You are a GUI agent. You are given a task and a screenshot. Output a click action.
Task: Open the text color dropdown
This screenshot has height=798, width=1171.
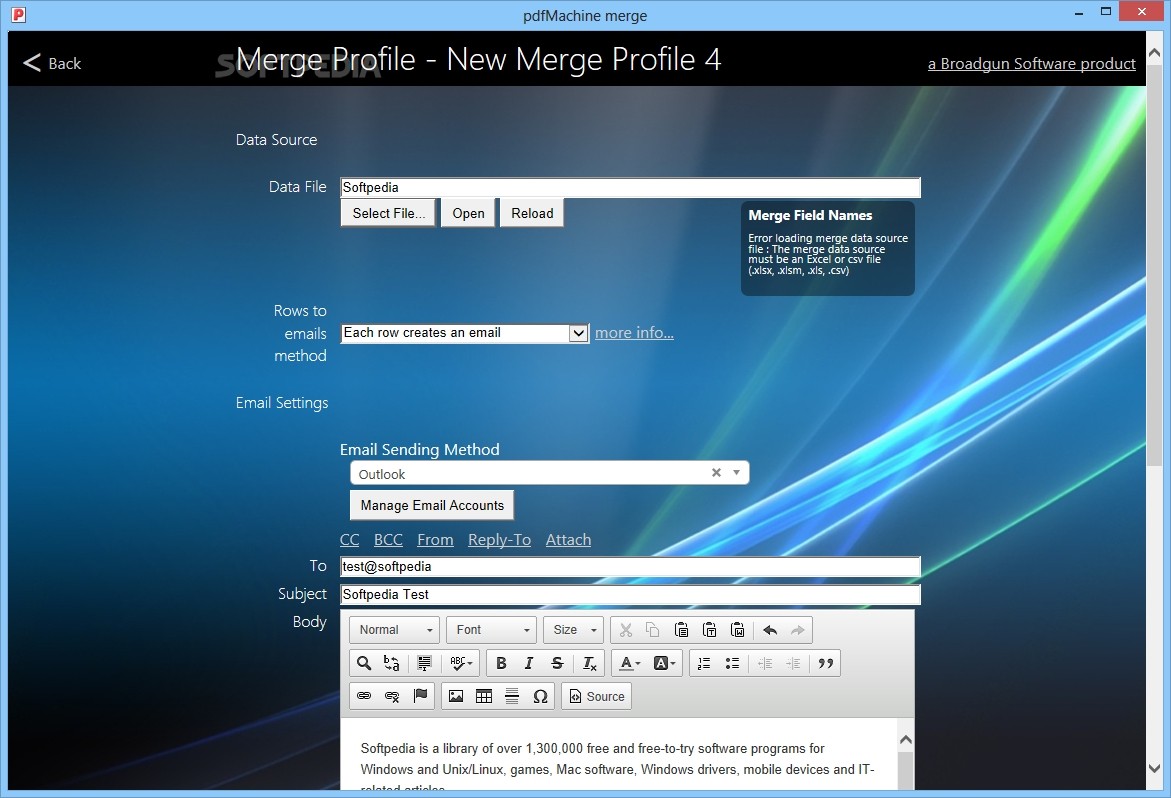630,663
